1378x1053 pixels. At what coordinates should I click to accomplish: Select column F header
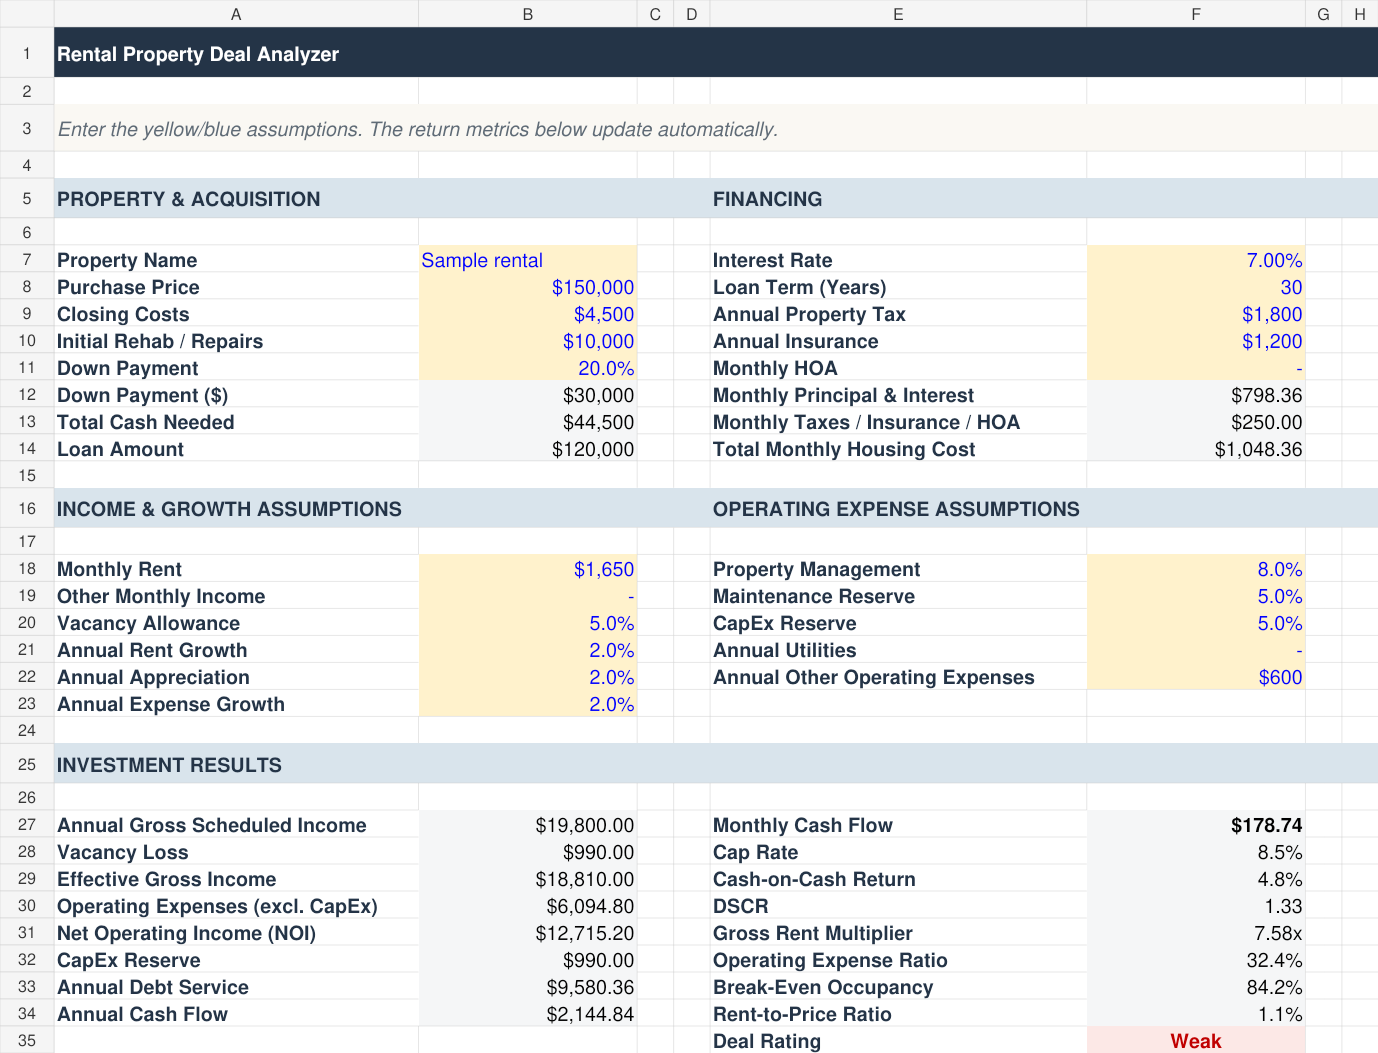click(x=1195, y=14)
